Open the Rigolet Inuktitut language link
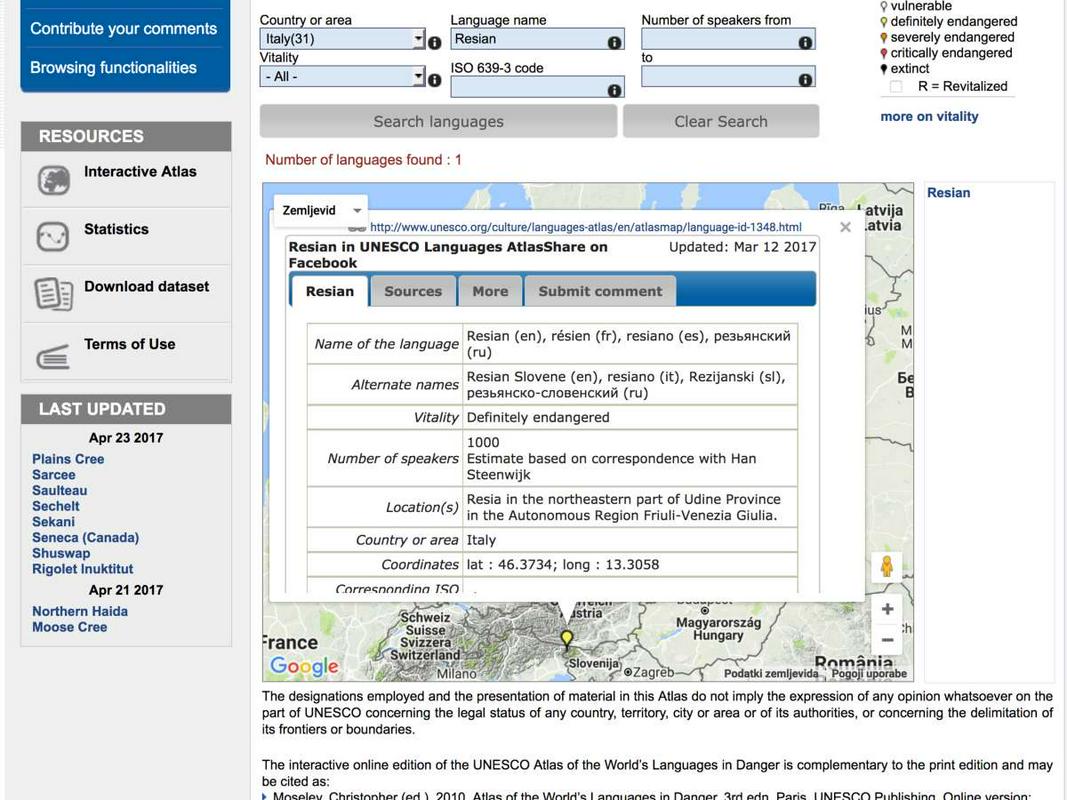This screenshot has width=1067, height=800. (82, 569)
